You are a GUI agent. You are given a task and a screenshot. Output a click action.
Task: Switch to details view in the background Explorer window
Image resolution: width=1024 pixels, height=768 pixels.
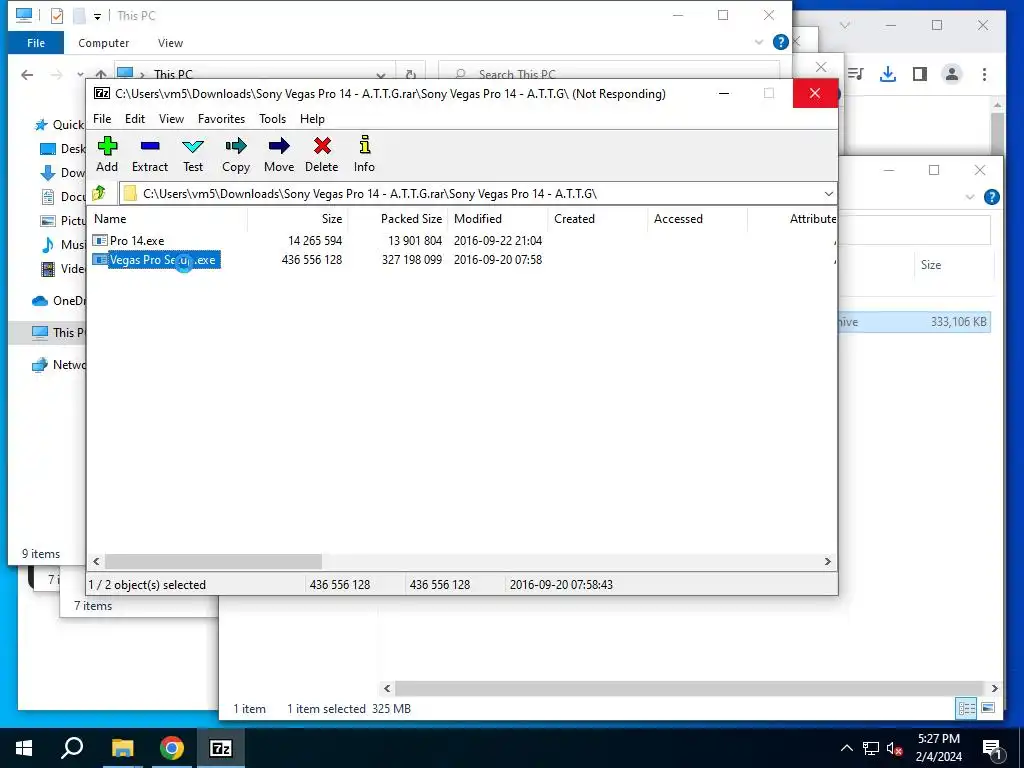coord(966,708)
